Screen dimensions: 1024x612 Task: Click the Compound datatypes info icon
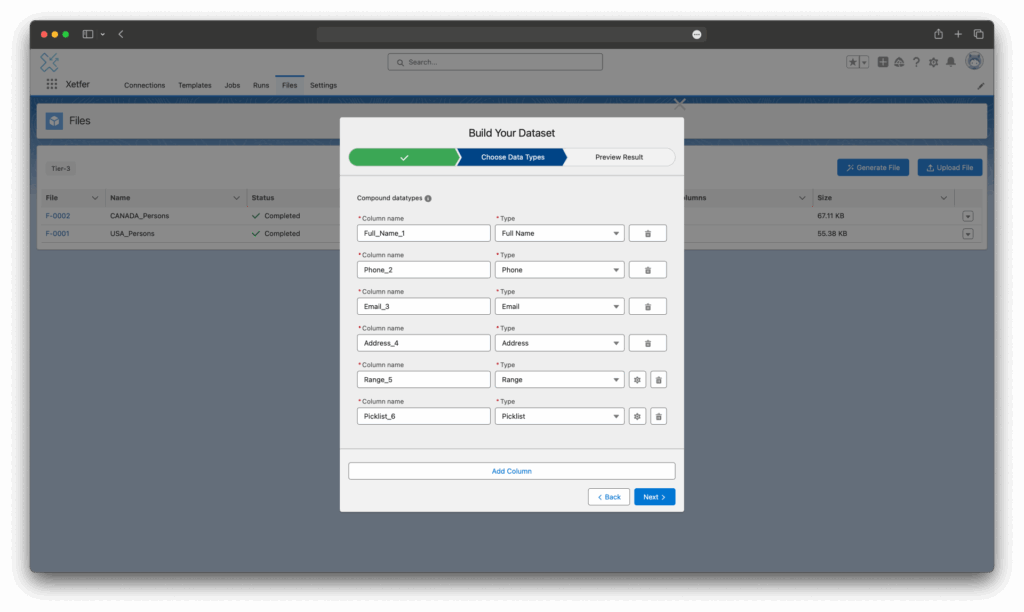pos(428,199)
